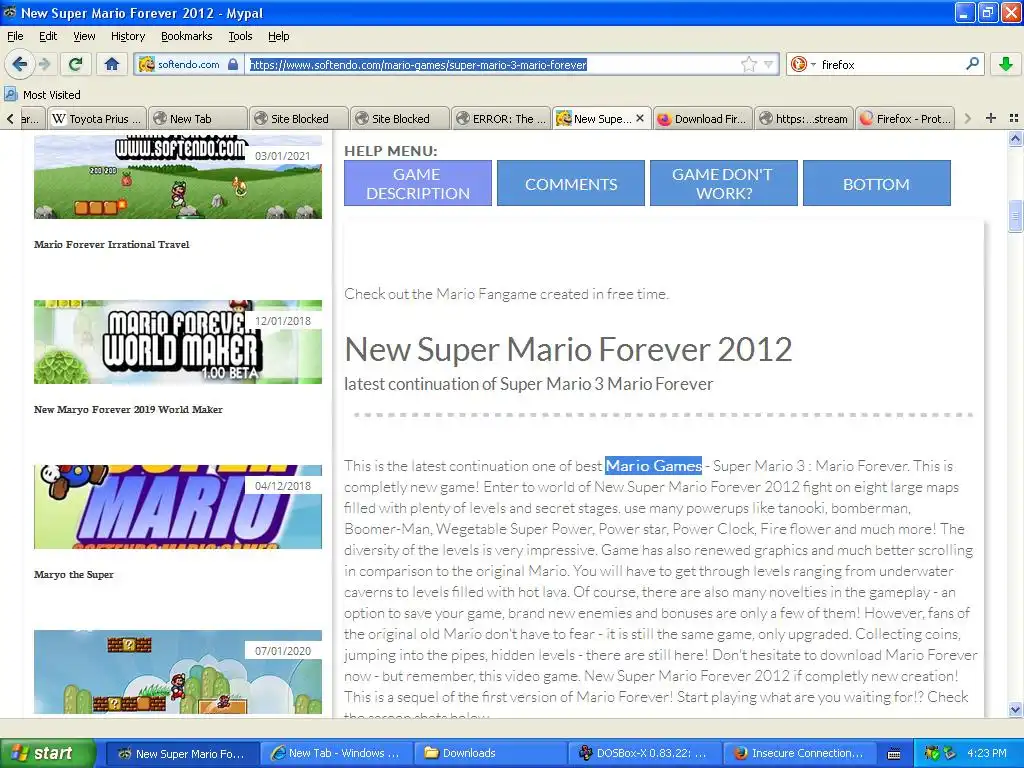Screen dimensions: 1024x768
Task: Open a new tab with plus button
Action: pyautogui.click(x=991, y=118)
